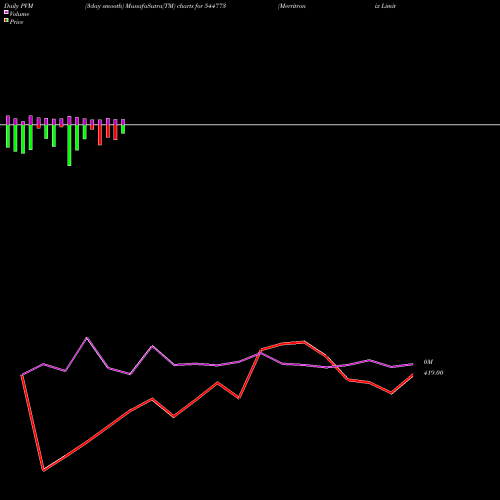Click the magenta Volume legend swatch
The image size is (500, 500).
click(6, 12)
